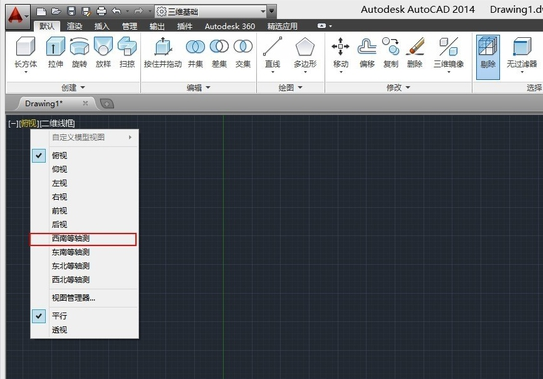The width and height of the screenshot is (543, 379).
Task: Open the dropdown arrow under 移动
Action: pyautogui.click(x=340, y=72)
